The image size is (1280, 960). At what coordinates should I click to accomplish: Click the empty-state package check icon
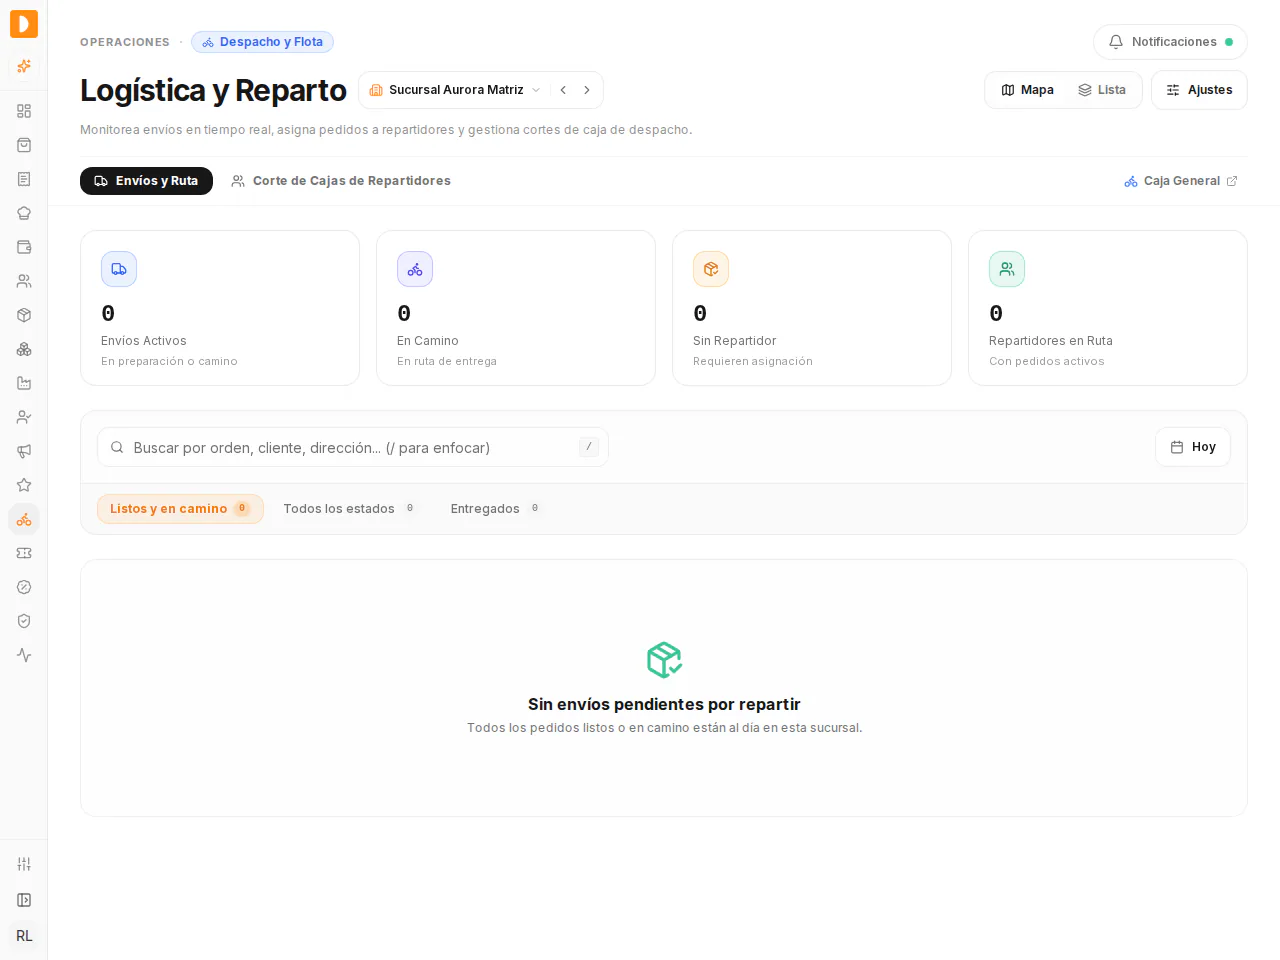[664, 660]
